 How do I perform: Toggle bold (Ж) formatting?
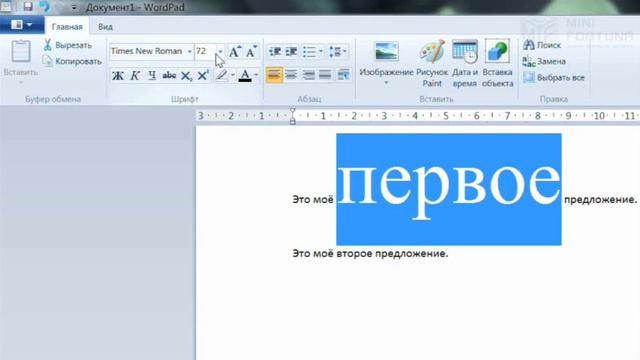tap(118, 76)
